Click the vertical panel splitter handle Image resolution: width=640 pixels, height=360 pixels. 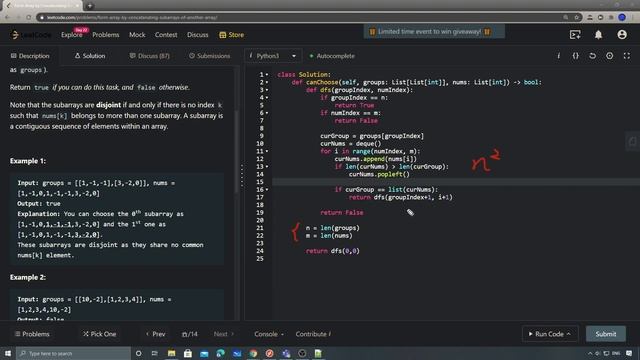pos(242,176)
